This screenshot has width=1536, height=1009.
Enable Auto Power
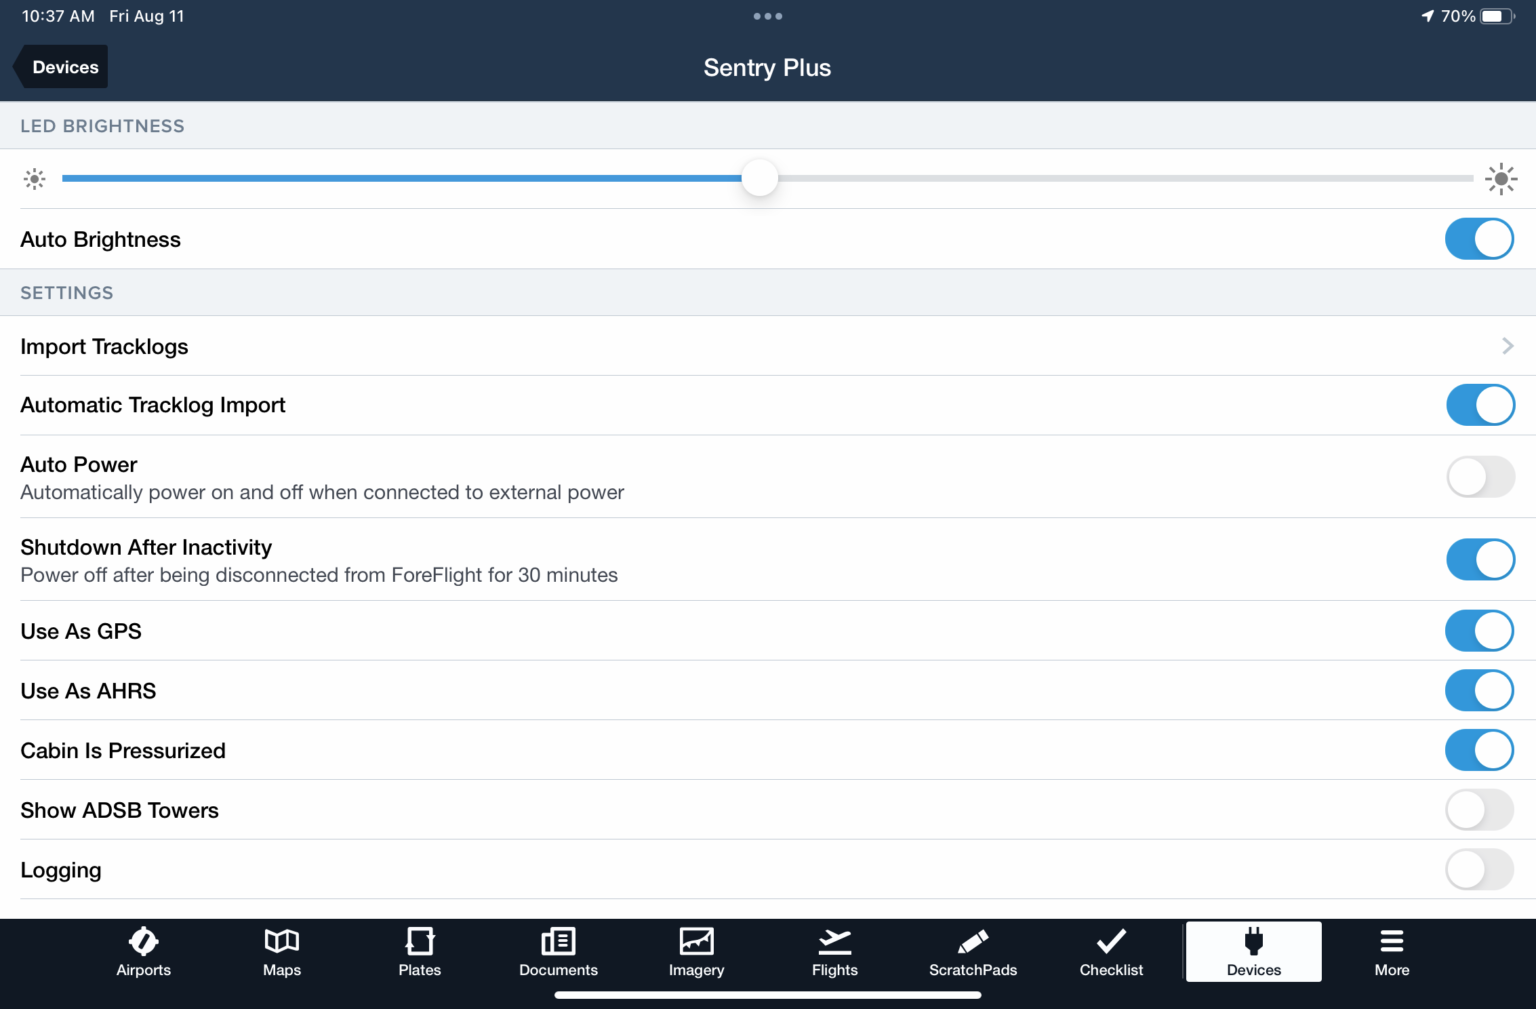click(x=1479, y=477)
